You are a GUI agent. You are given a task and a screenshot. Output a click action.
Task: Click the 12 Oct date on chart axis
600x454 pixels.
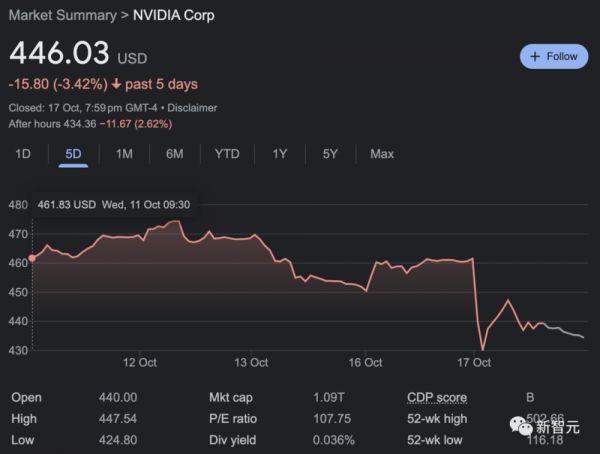click(x=140, y=362)
